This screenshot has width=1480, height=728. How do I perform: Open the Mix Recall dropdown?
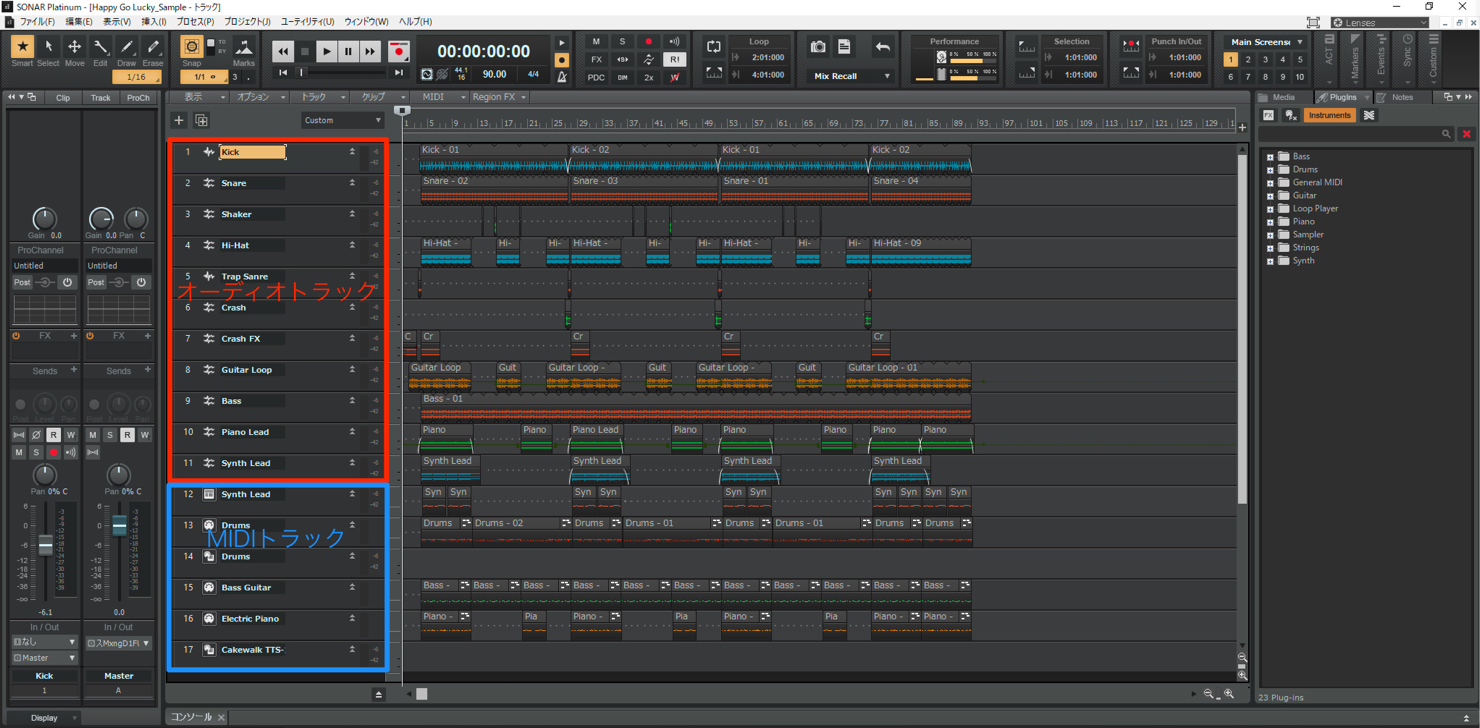tap(851, 76)
